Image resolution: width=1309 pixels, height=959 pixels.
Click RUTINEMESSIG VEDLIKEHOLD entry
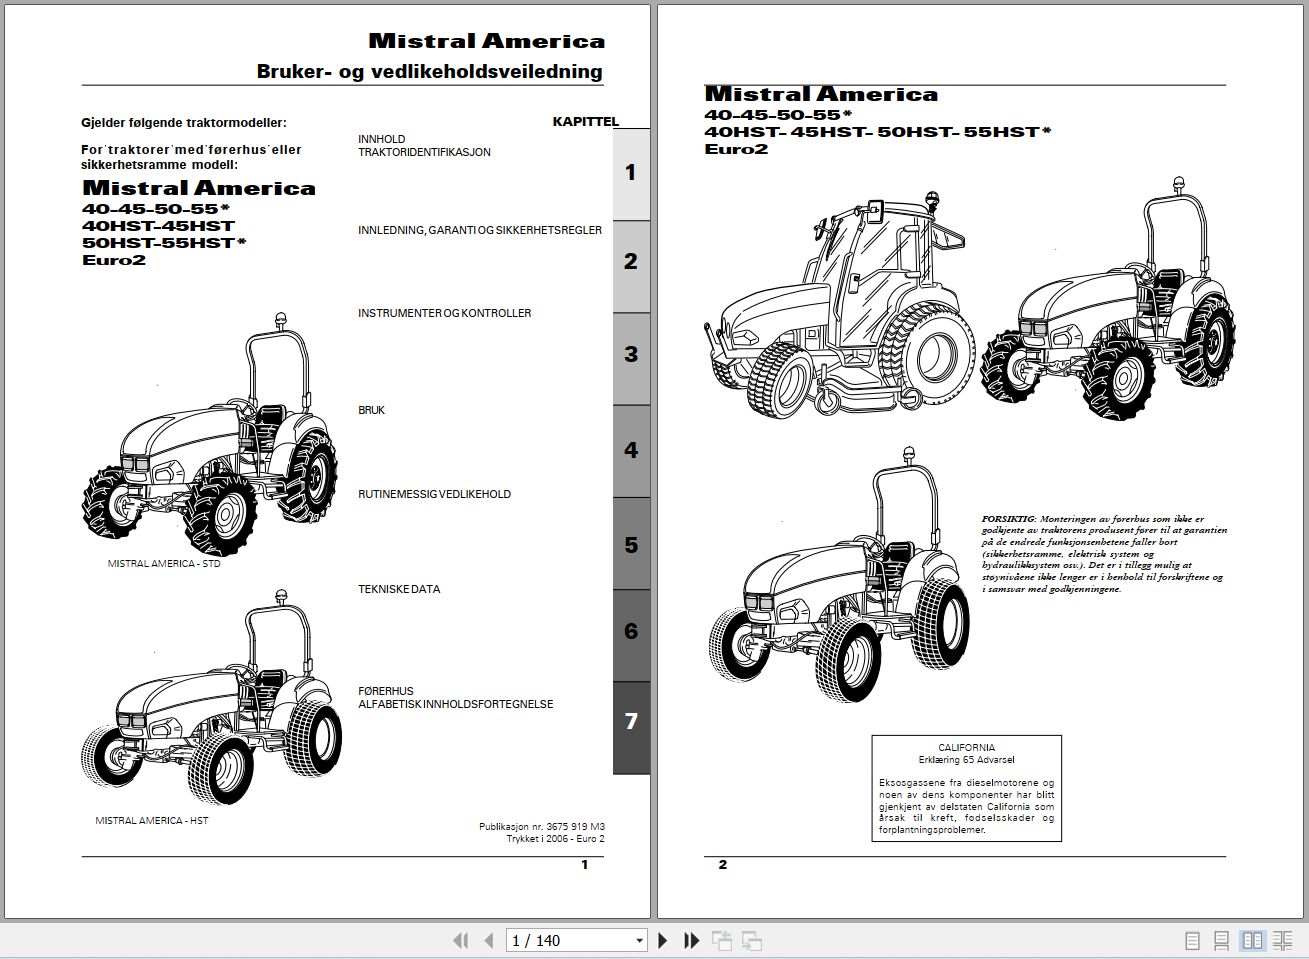tap(434, 494)
